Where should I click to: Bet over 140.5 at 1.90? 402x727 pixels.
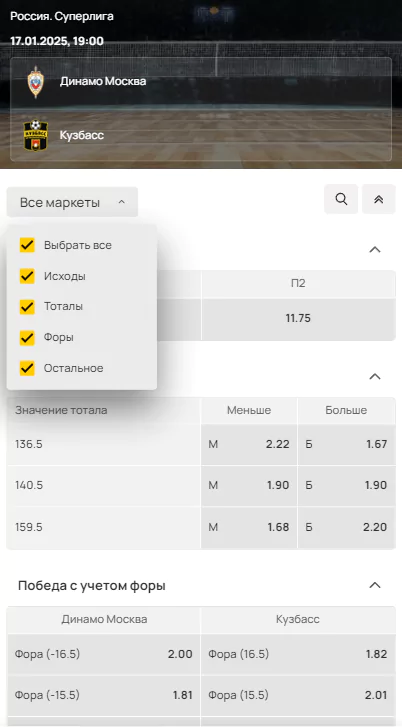click(x=346, y=485)
